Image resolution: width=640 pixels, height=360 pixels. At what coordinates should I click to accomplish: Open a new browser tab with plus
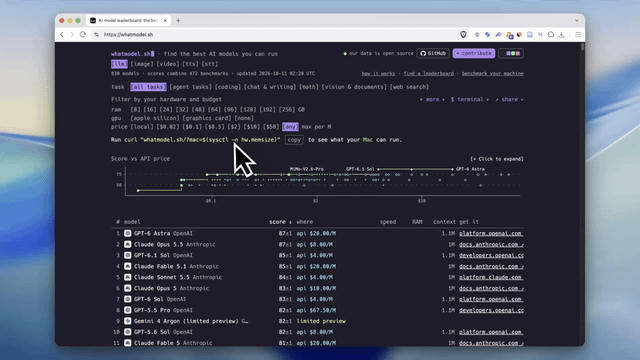tap(178, 20)
